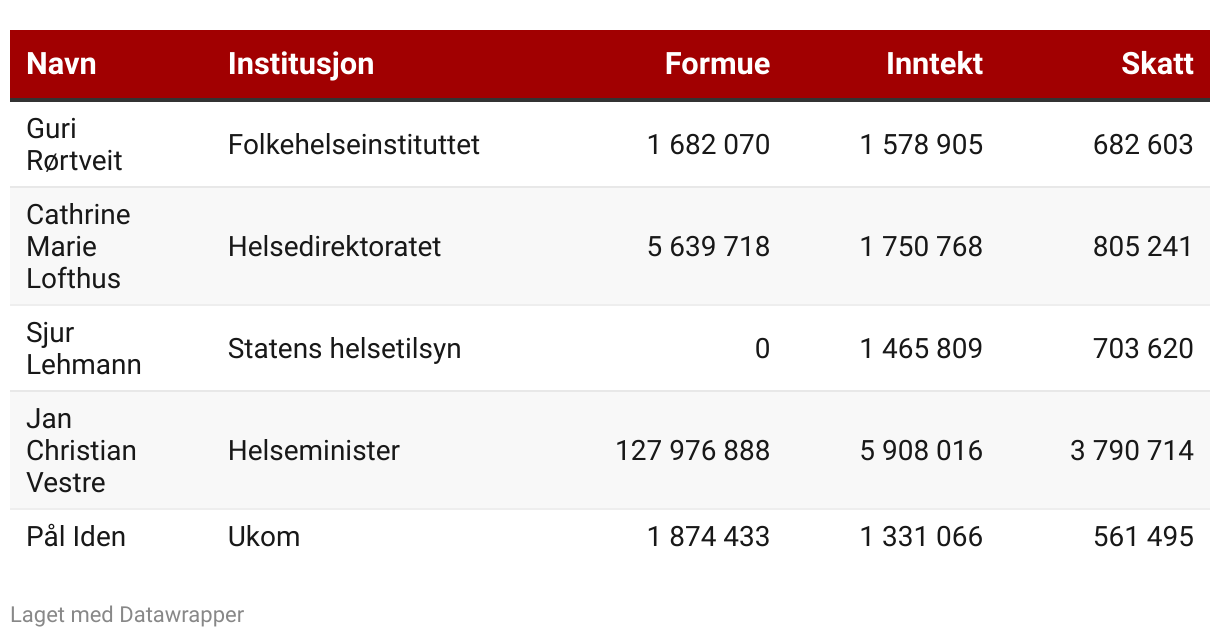Select the 127 976 888 Formue value

pyautogui.click(x=692, y=450)
